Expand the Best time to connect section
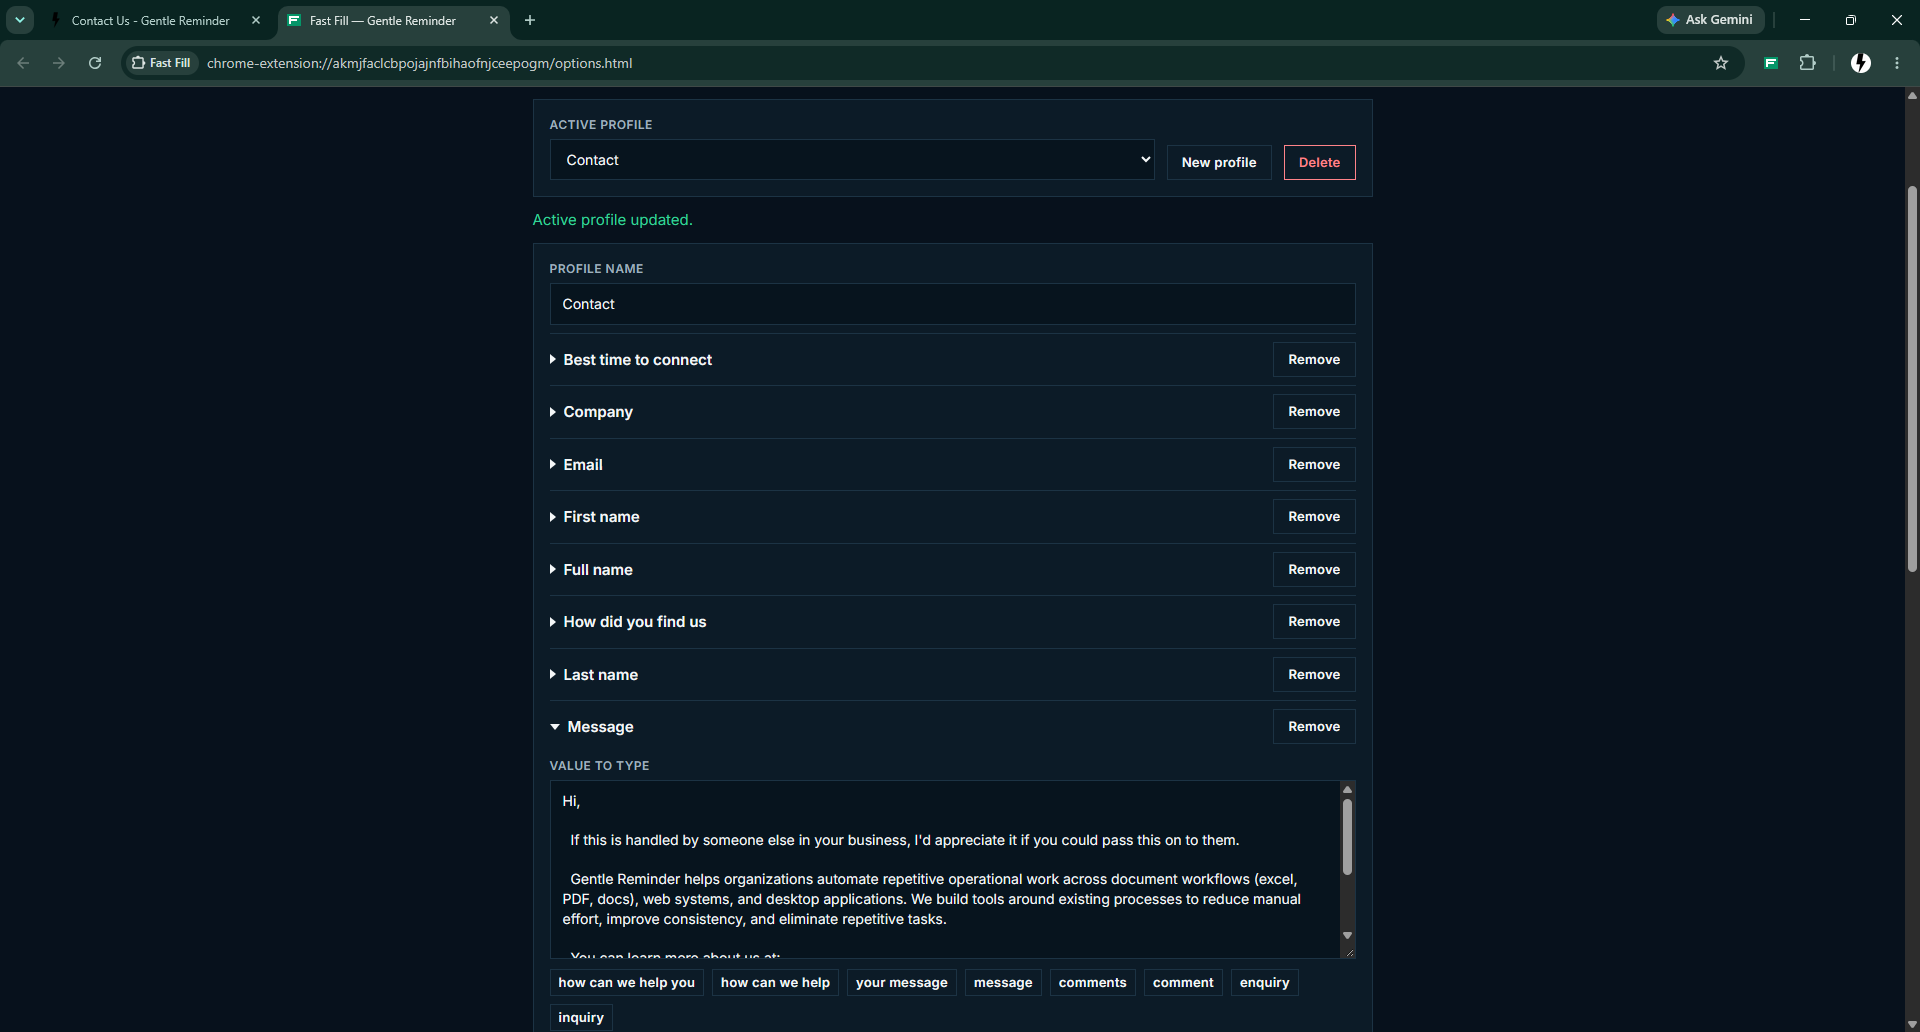The height and width of the screenshot is (1032, 1920). (x=631, y=360)
